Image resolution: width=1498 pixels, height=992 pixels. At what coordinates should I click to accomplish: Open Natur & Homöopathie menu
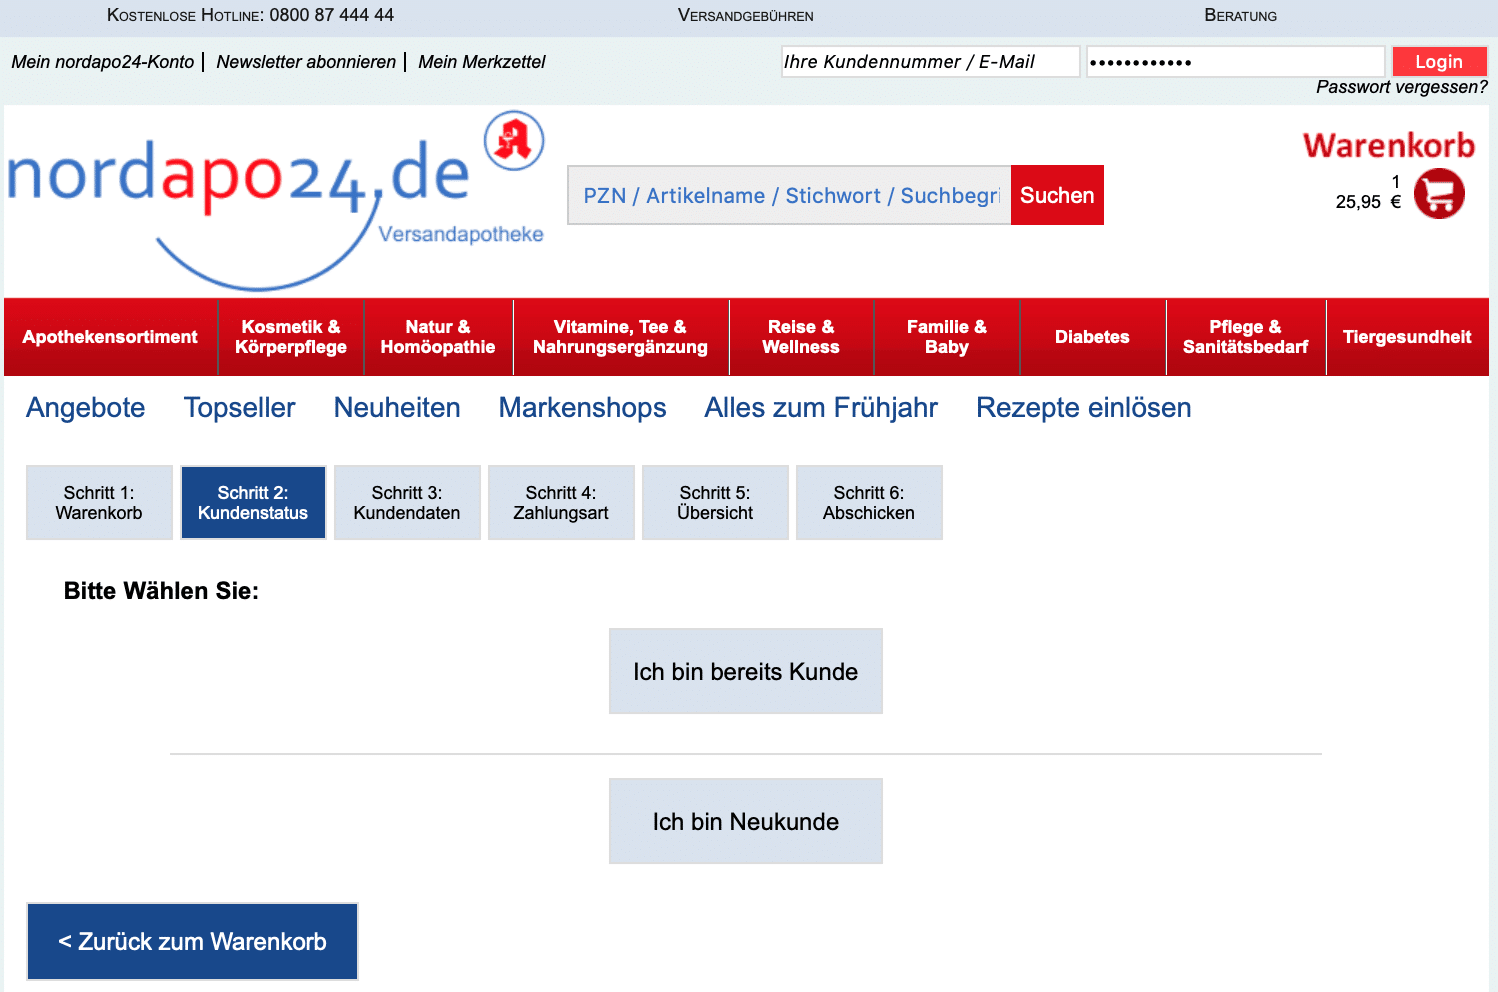pyautogui.click(x=438, y=337)
